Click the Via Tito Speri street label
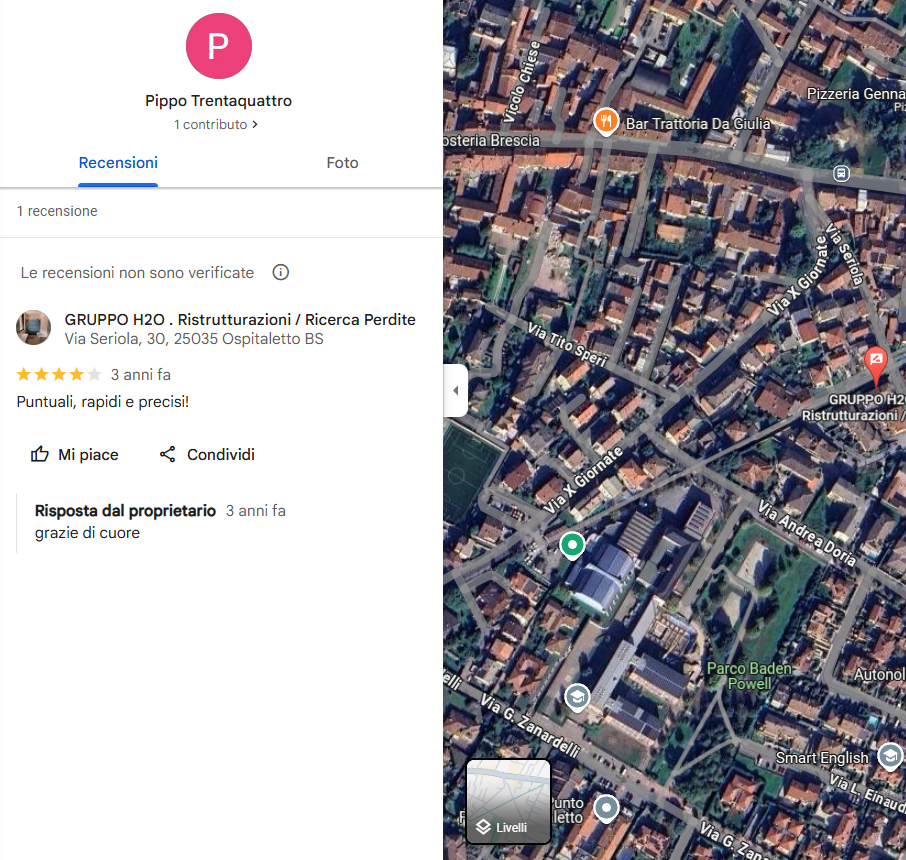 click(x=567, y=345)
